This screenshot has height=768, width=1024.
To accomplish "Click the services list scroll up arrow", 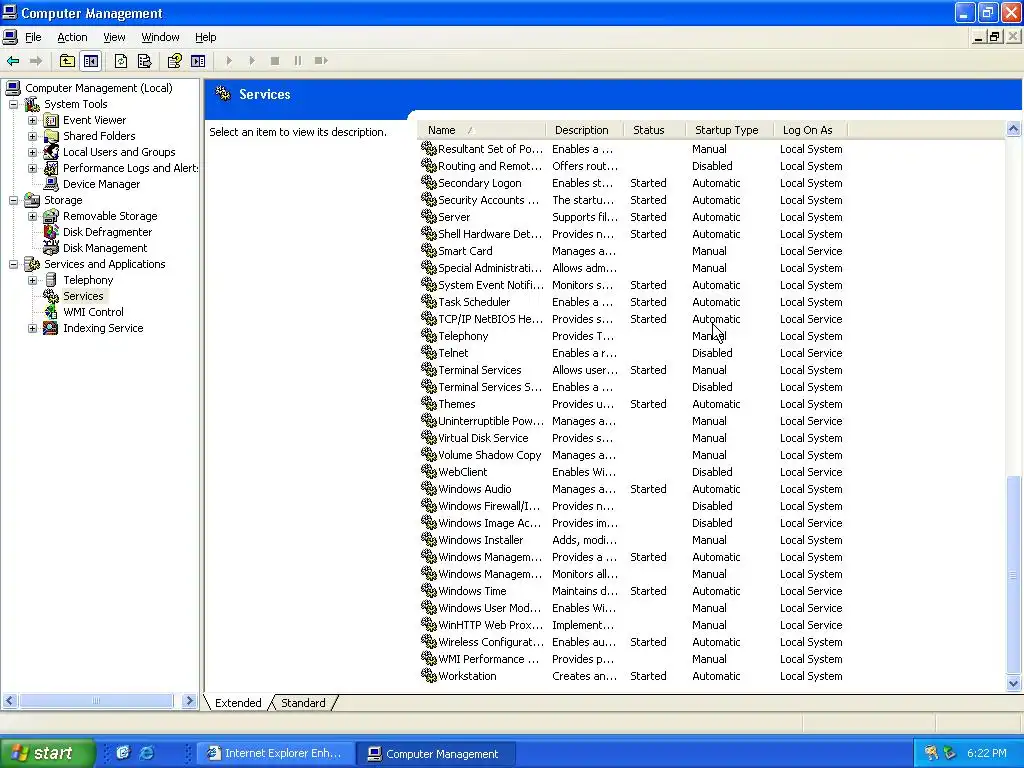I will pyautogui.click(x=1013, y=129).
